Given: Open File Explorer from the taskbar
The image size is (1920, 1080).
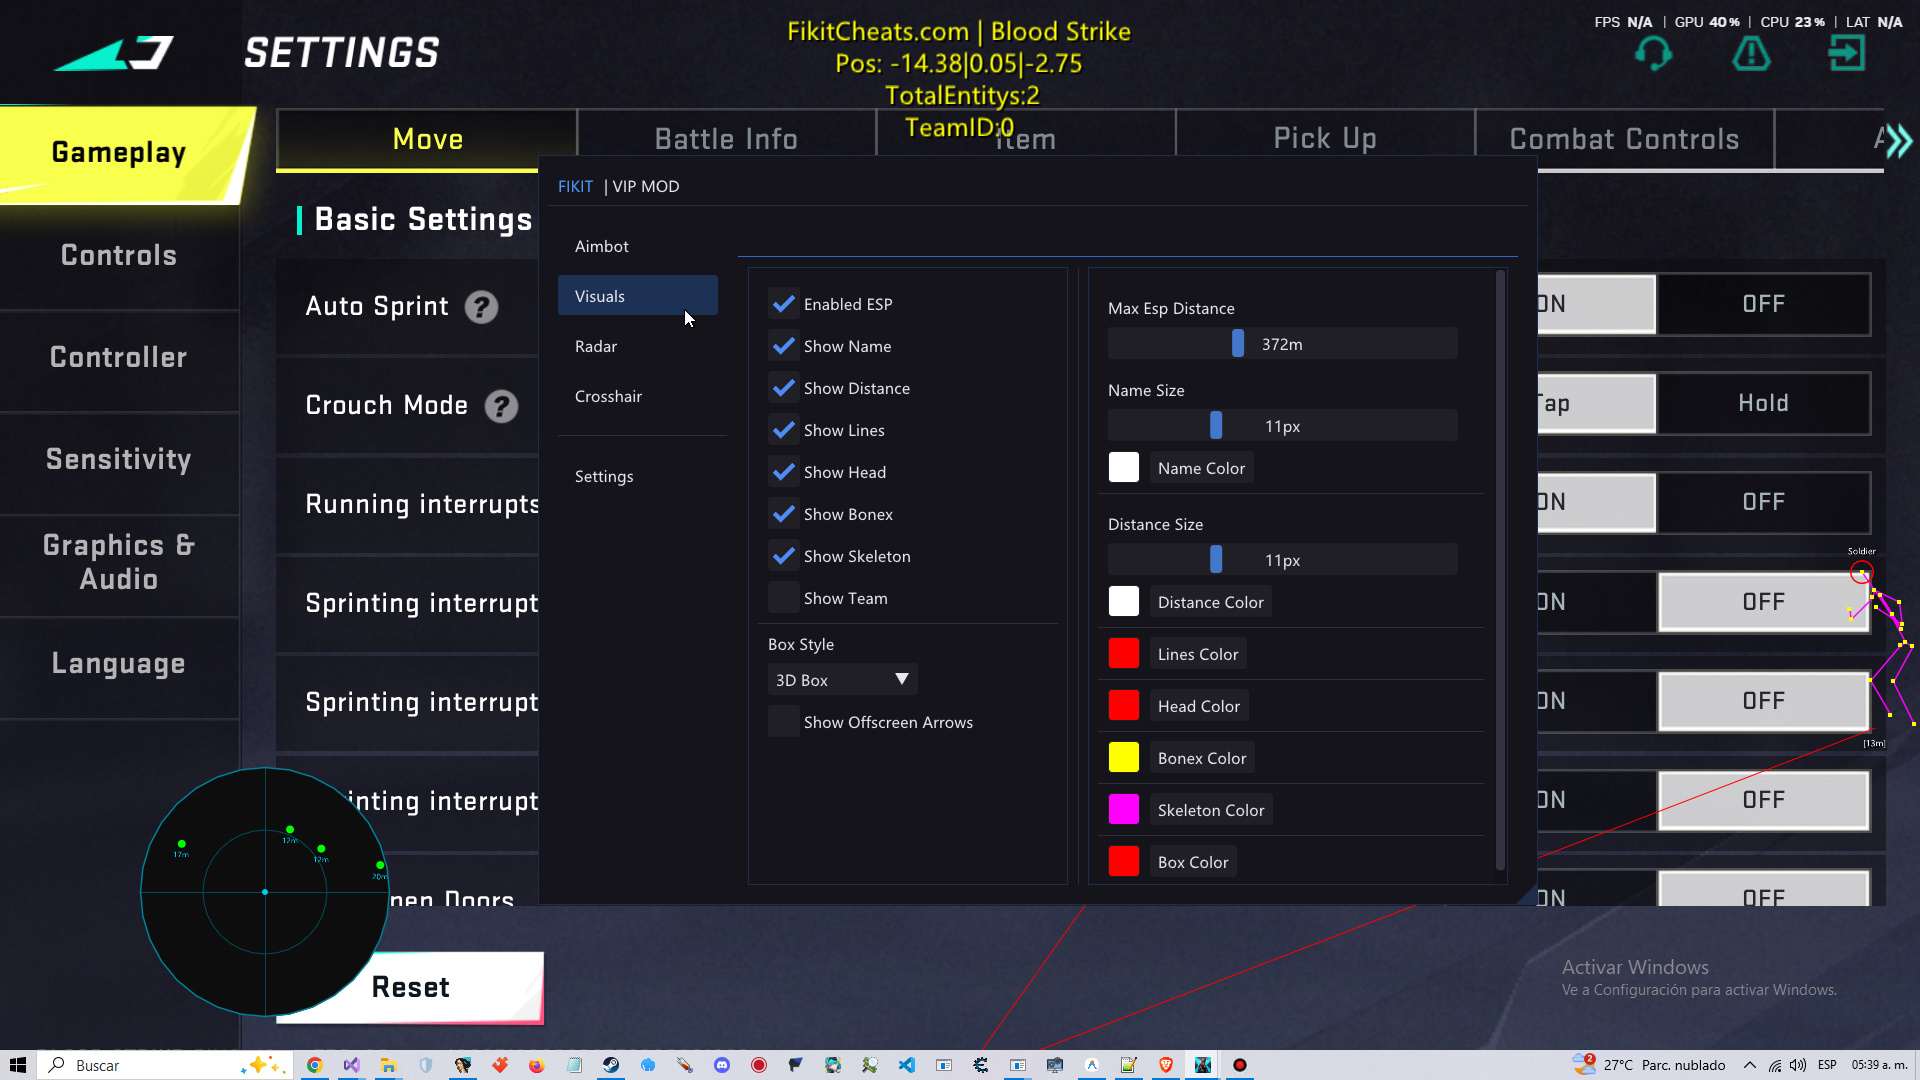Looking at the screenshot, I should (x=388, y=1065).
